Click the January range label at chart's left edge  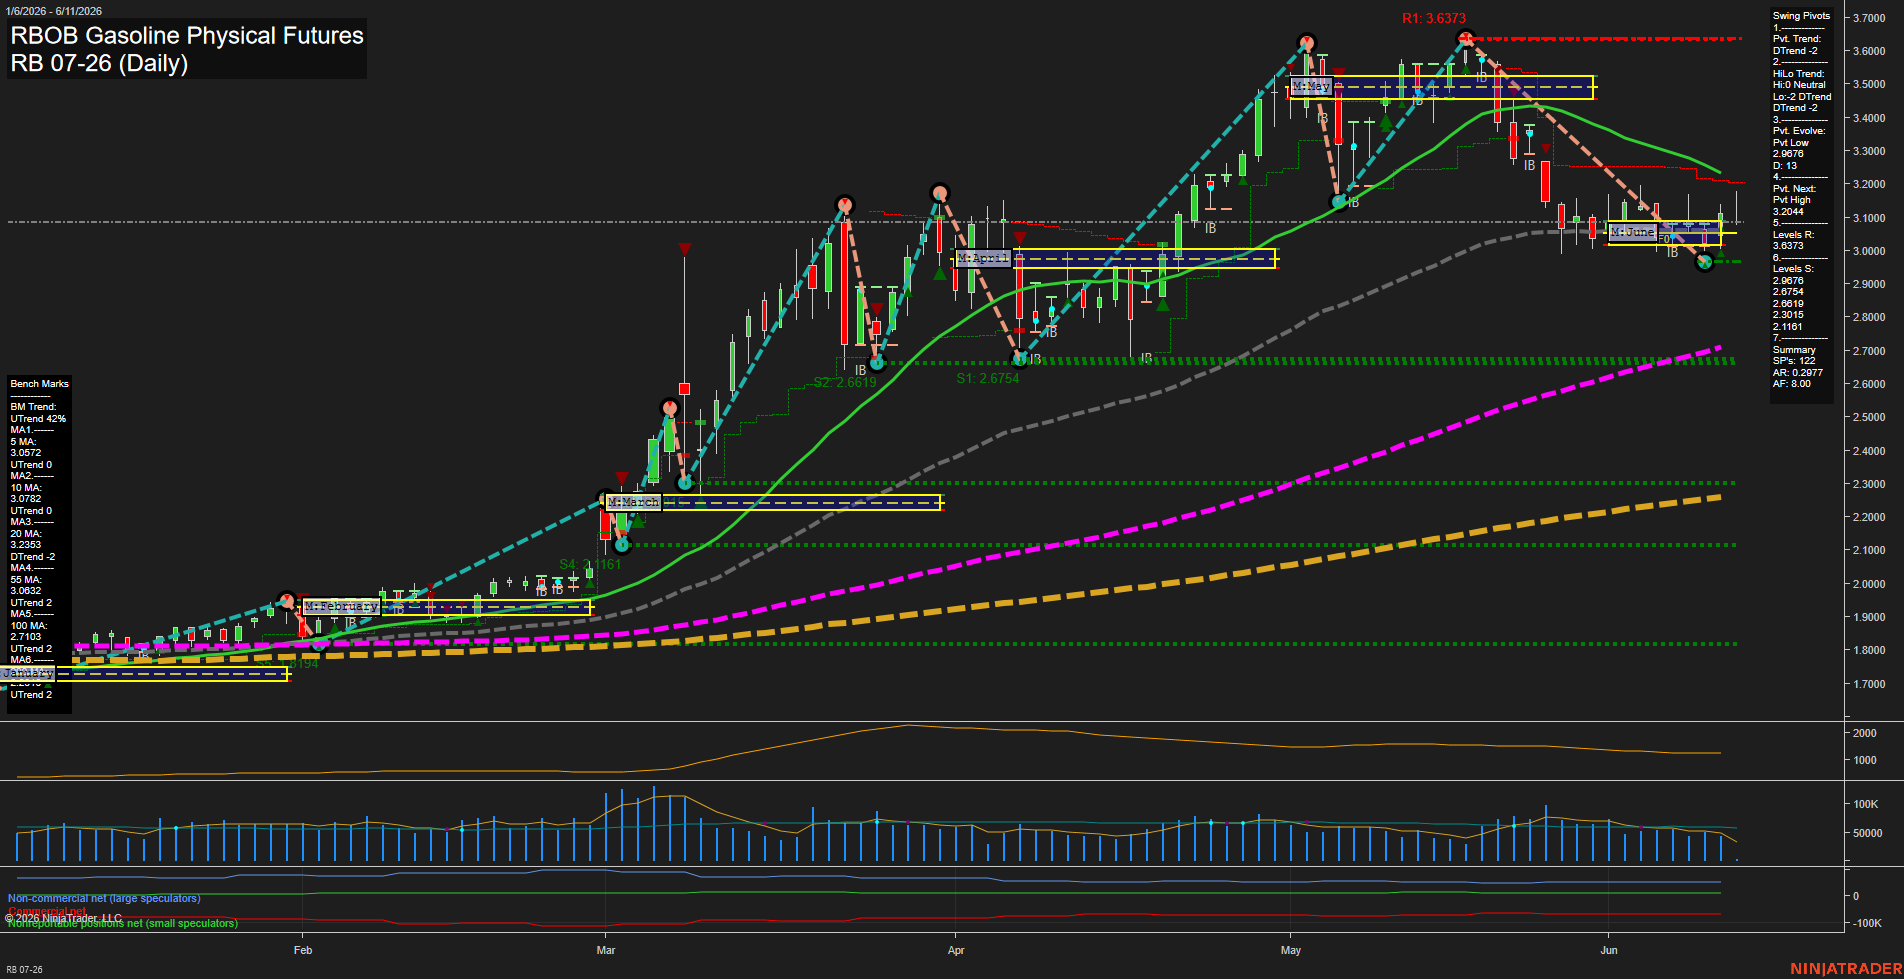point(28,673)
